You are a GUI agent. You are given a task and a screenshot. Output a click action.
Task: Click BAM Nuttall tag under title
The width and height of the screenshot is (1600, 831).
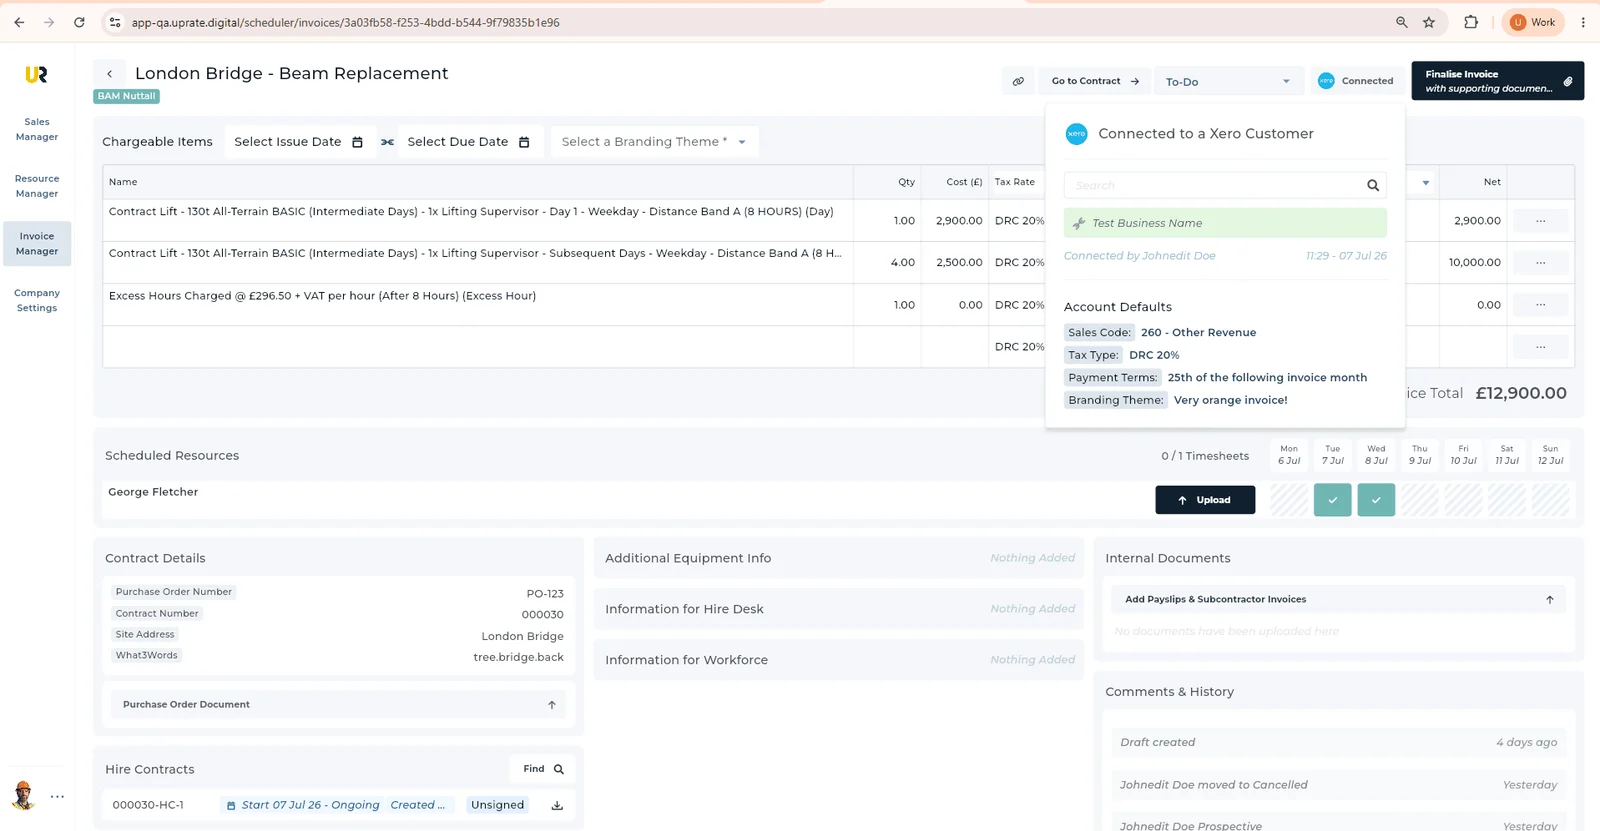point(126,96)
